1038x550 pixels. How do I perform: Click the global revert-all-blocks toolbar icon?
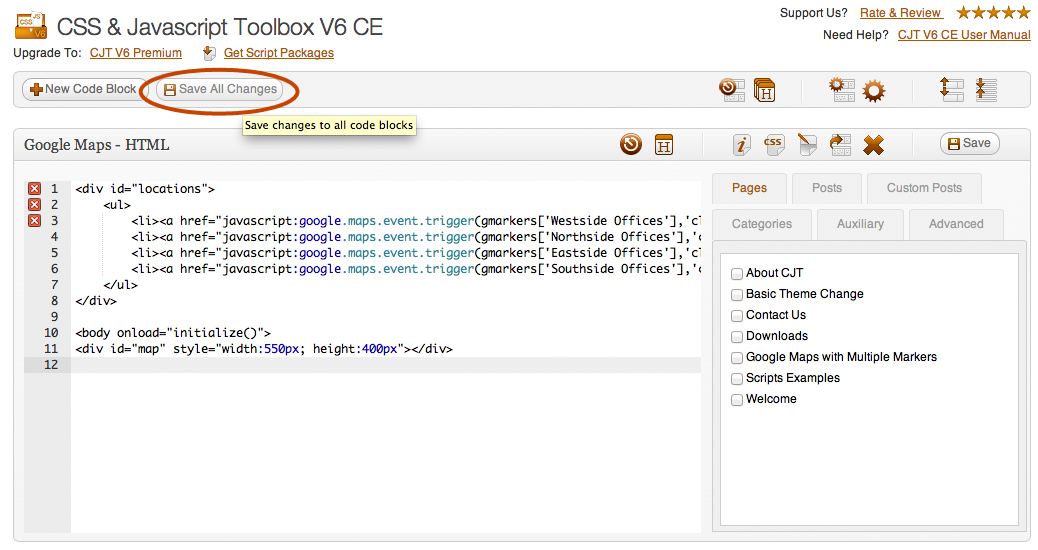pyautogui.click(x=732, y=90)
